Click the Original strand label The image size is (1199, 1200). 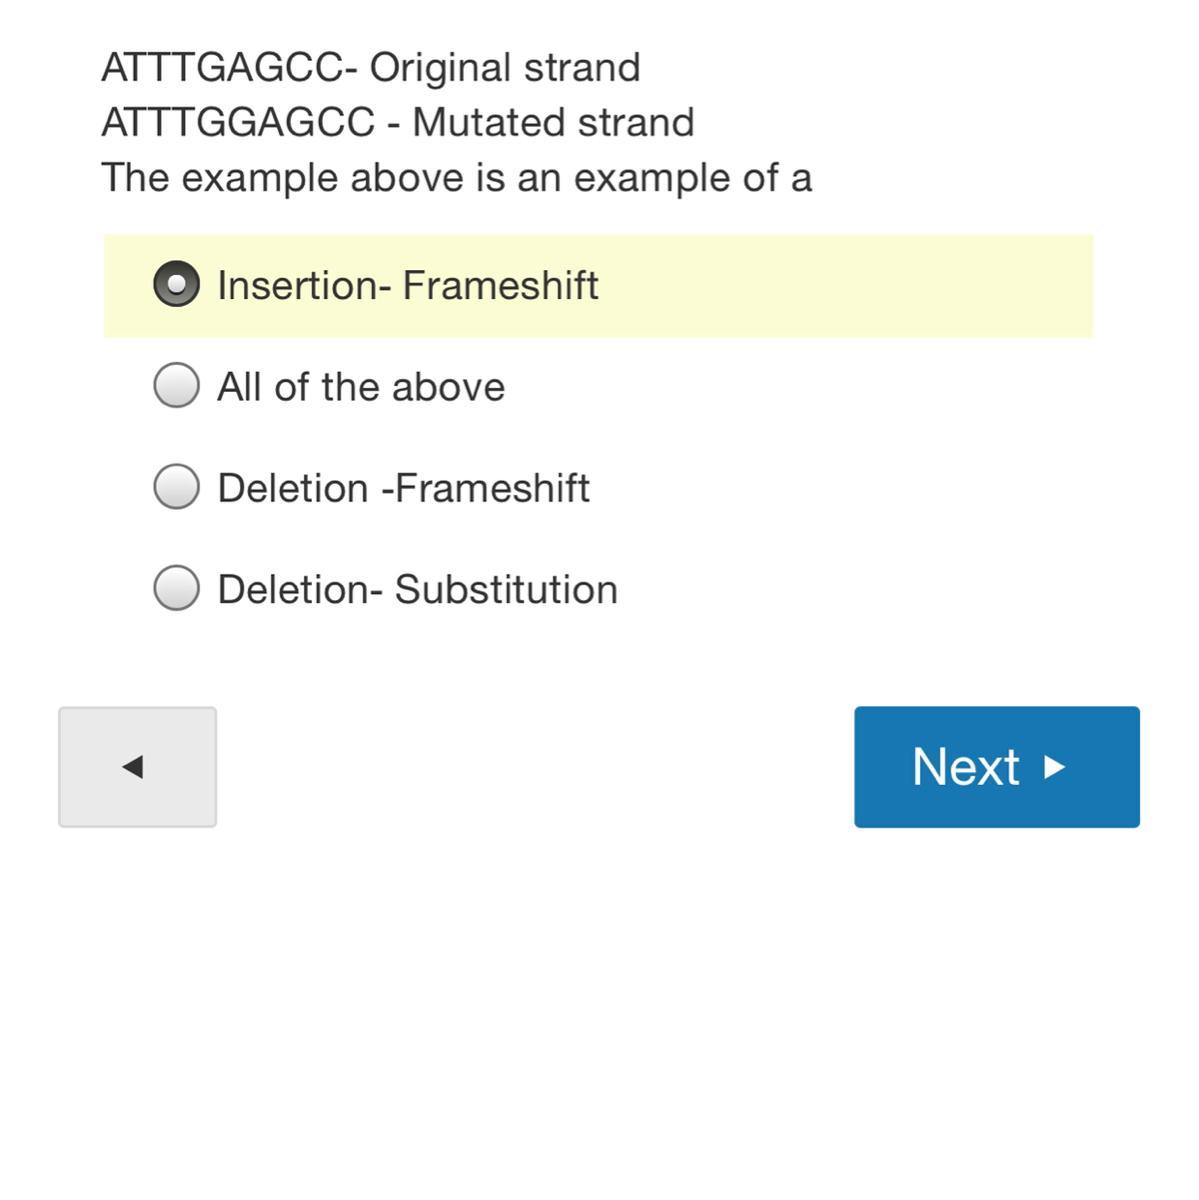(505, 68)
